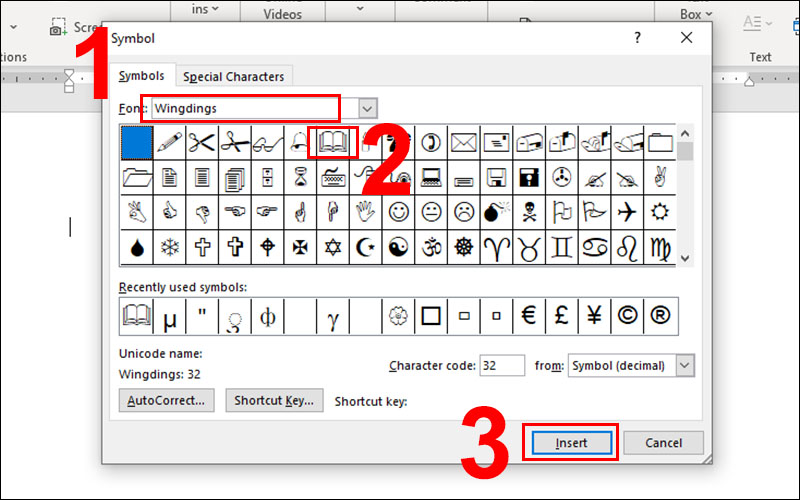The height and width of the screenshot is (500, 800).
Task: Select the hourglass symbol
Action: click(300, 178)
